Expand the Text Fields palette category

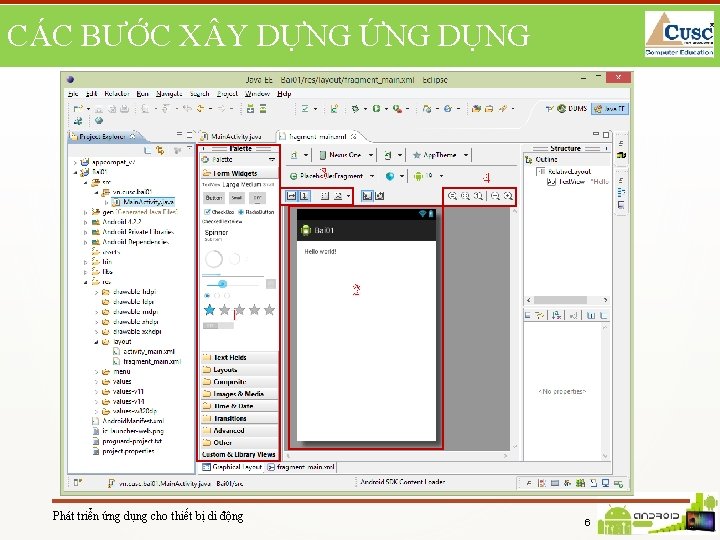[x=239, y=357]
